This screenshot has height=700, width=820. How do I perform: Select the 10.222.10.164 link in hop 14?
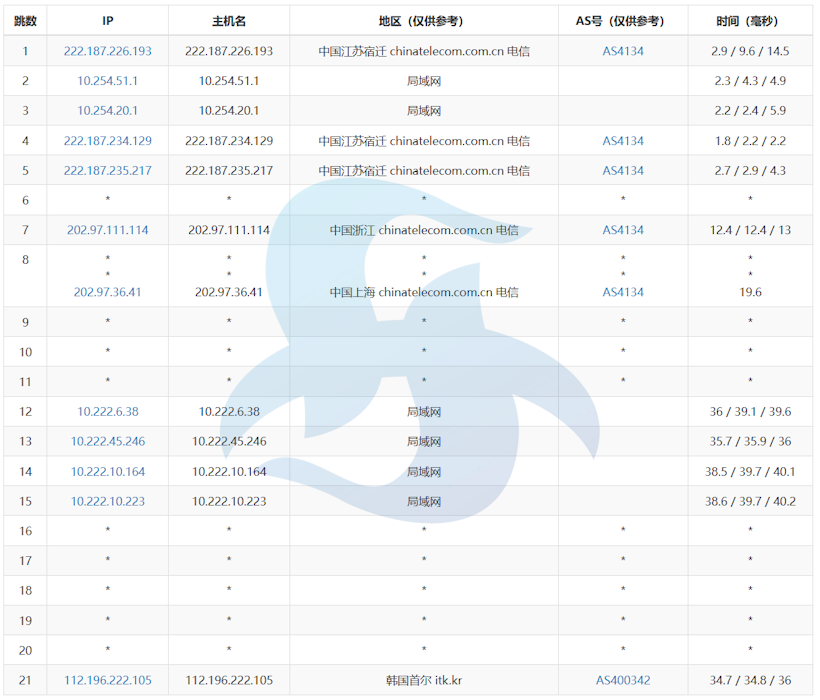click(107, 471)
